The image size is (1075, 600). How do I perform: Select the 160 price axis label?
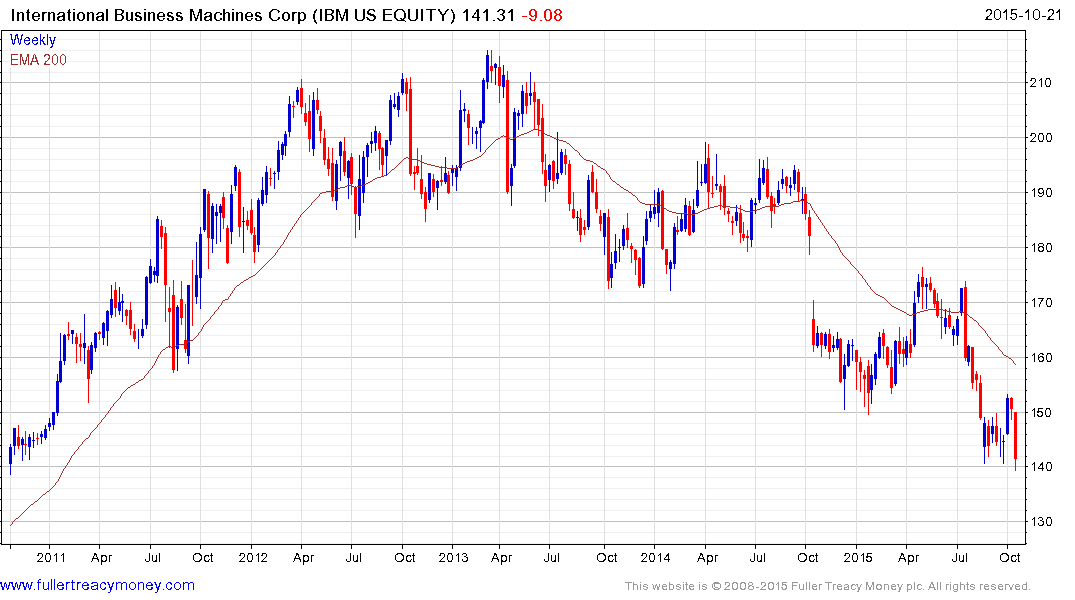1040,357
